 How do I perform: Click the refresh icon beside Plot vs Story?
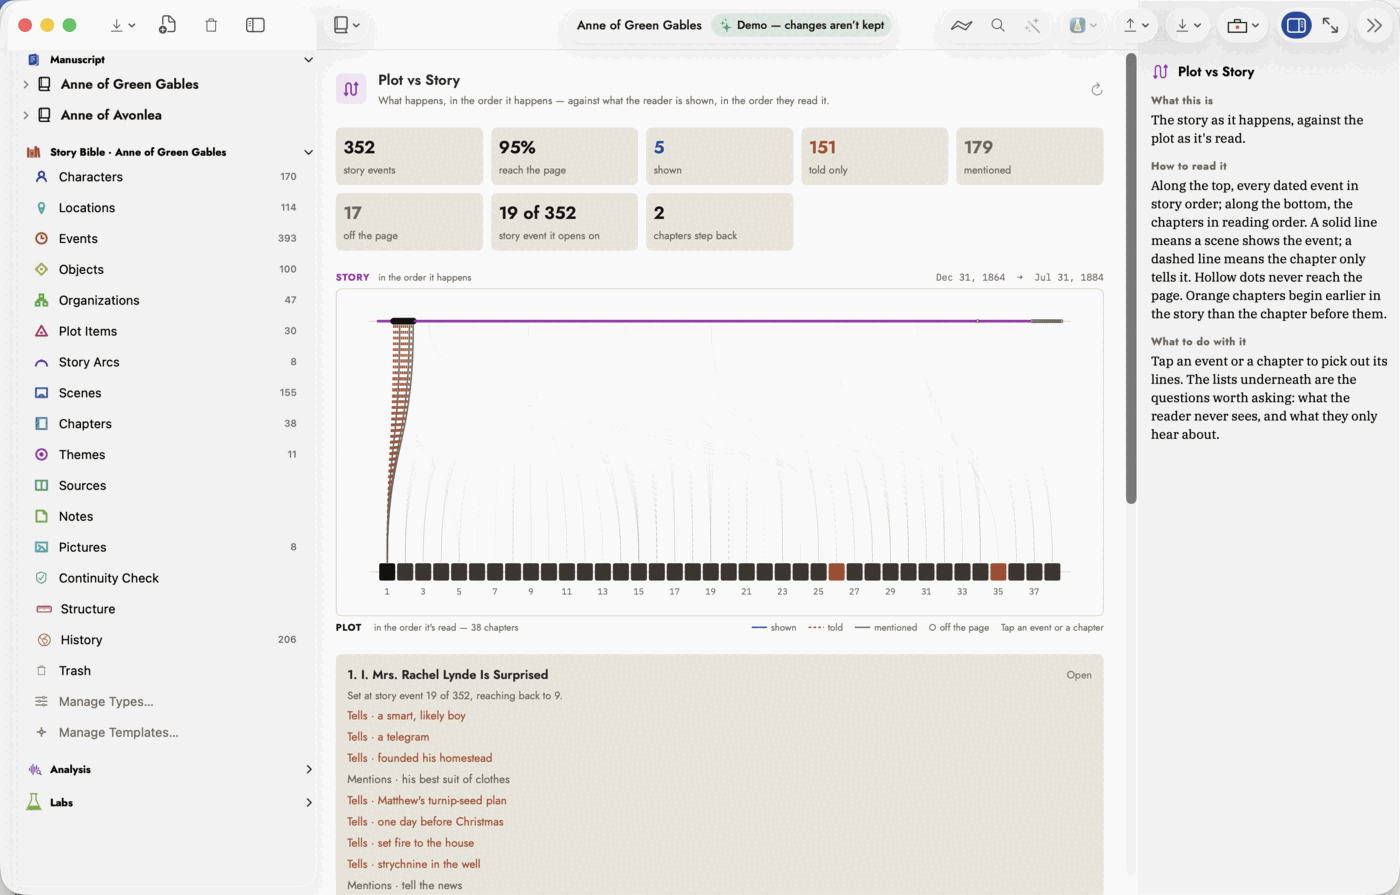pos(1096,89)
